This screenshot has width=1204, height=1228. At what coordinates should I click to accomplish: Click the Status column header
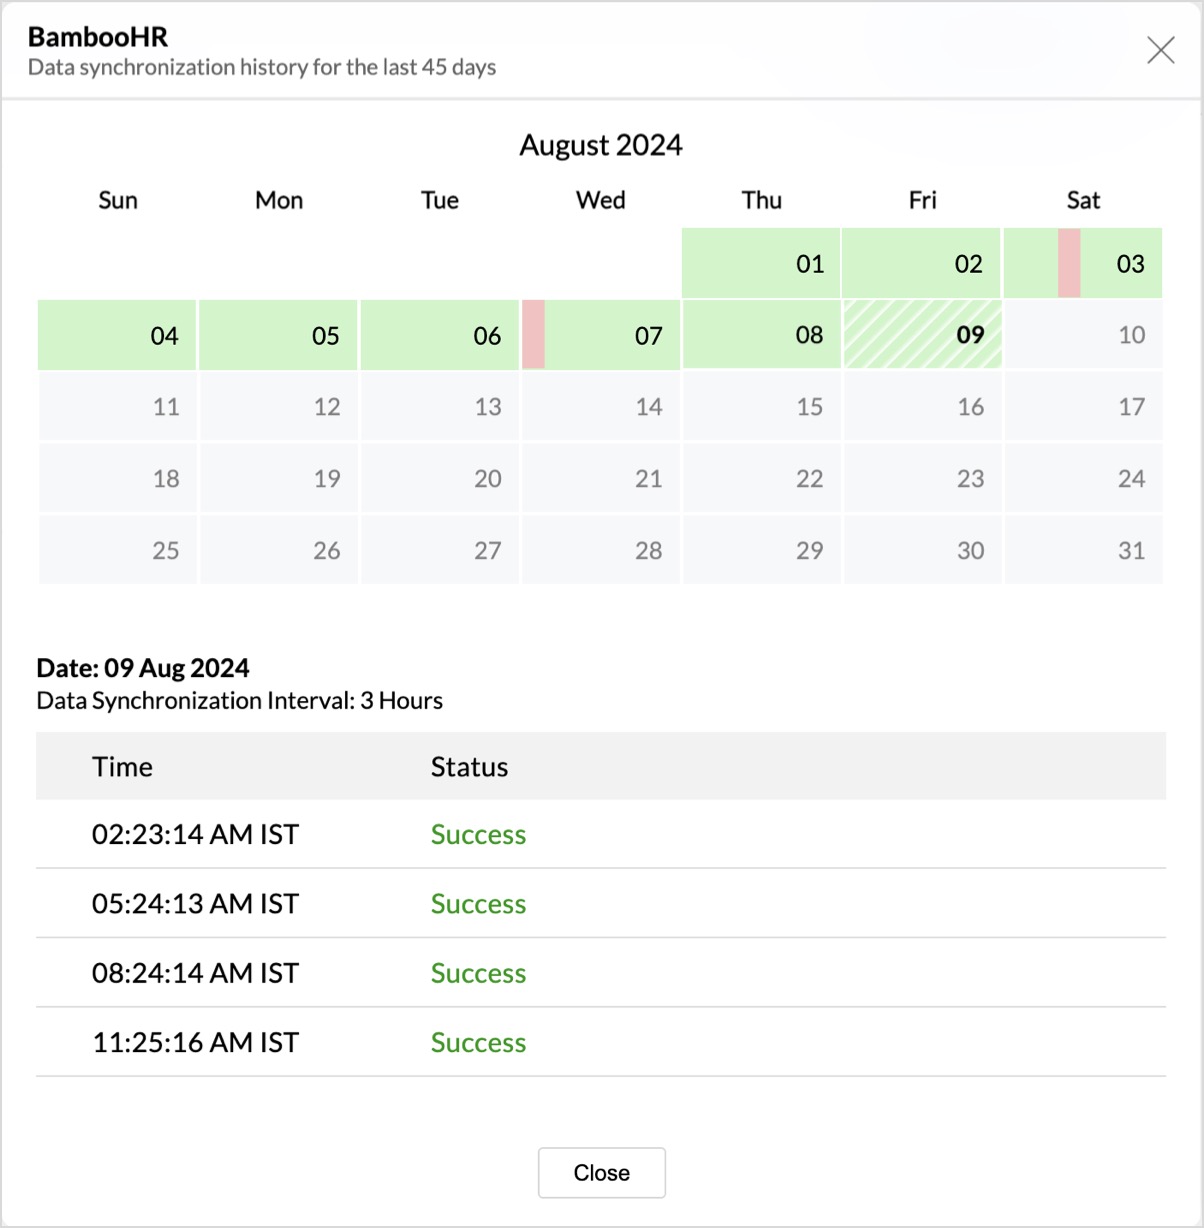(469, 767)
